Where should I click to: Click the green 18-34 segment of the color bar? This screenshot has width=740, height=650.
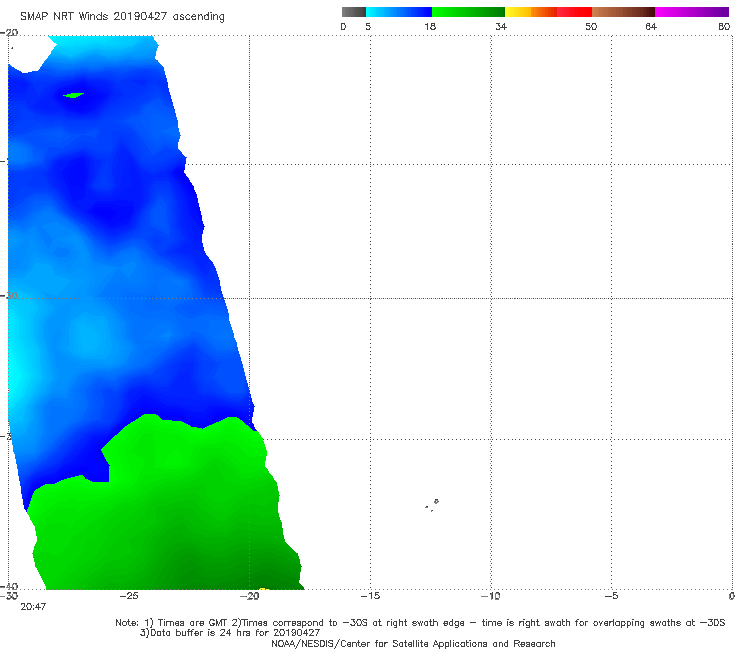(x=468, y=12)
